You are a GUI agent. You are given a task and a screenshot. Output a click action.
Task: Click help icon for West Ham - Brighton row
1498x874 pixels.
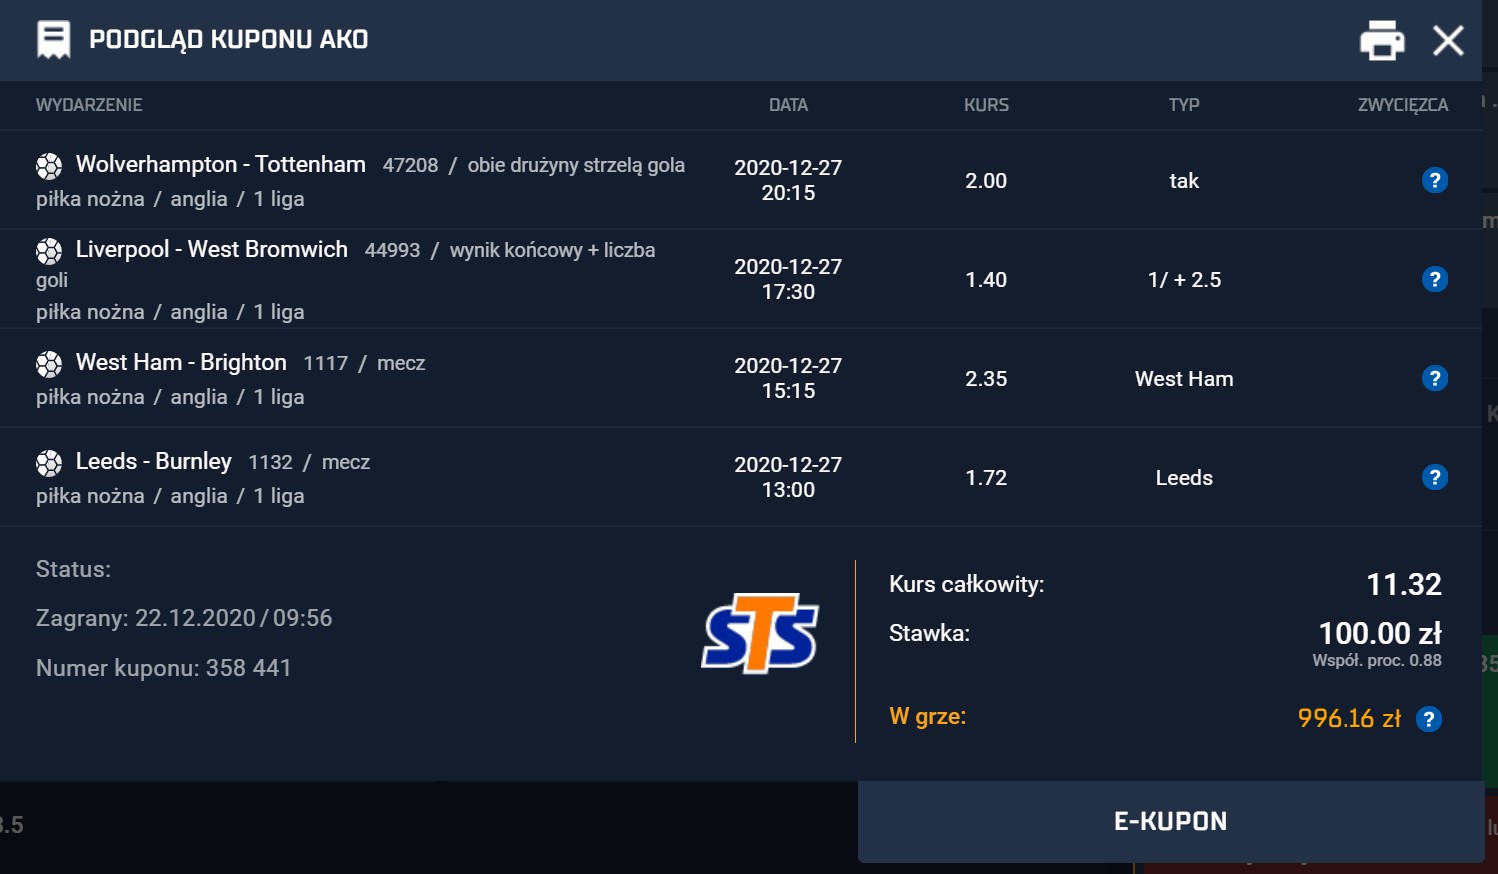[1434, 378]
